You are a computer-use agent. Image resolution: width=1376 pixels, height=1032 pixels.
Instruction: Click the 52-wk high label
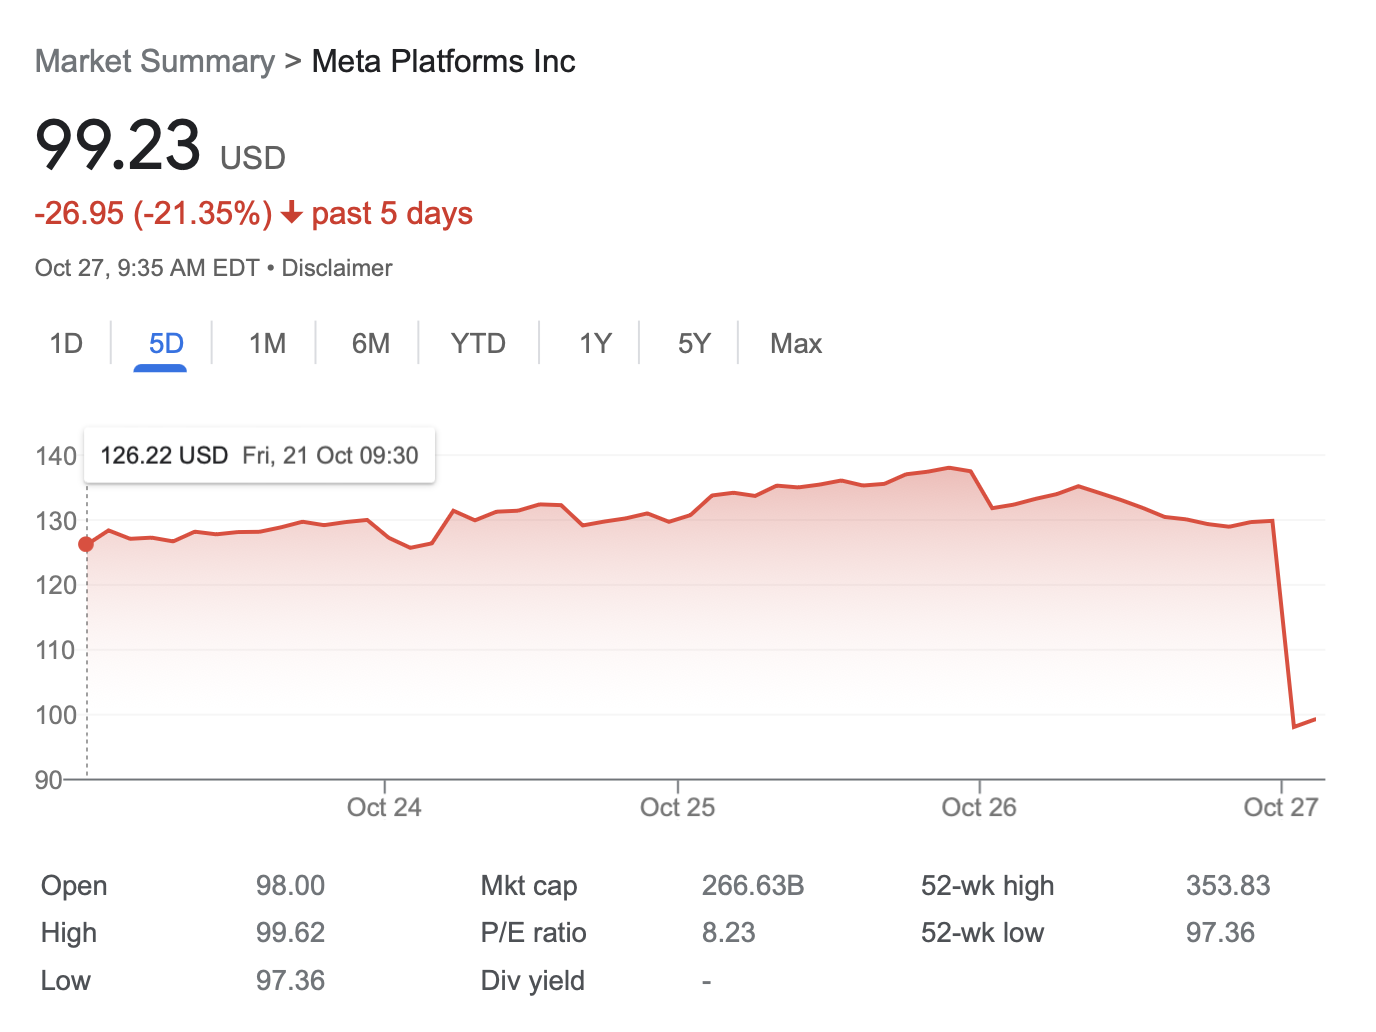point(988,886)
